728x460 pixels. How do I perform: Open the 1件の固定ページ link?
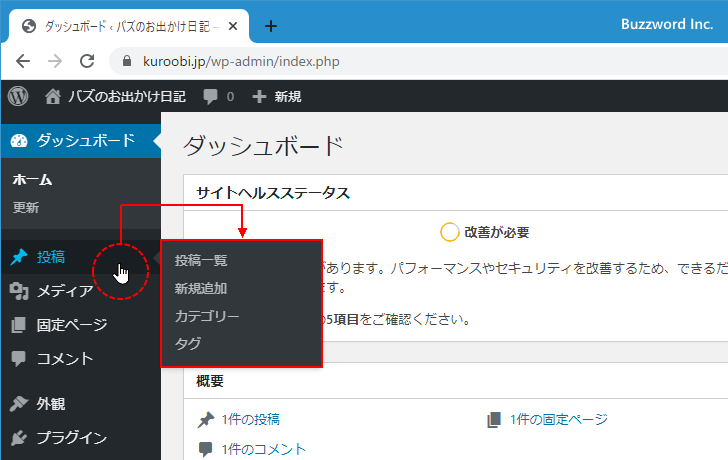tap(559, 420)
